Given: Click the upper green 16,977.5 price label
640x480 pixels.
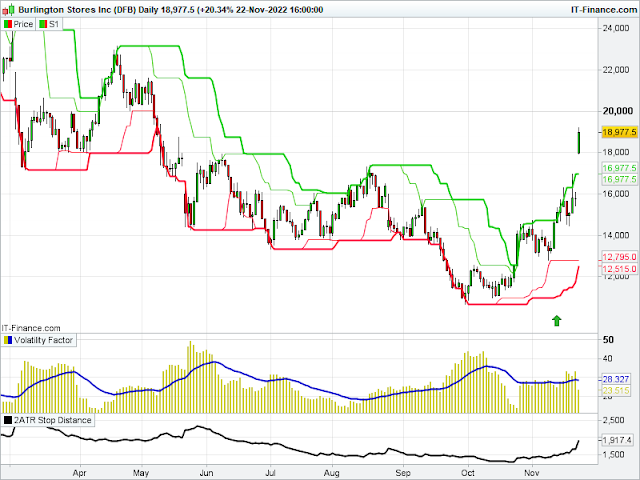Looking at the screenshot, I should tap(619, 168).
